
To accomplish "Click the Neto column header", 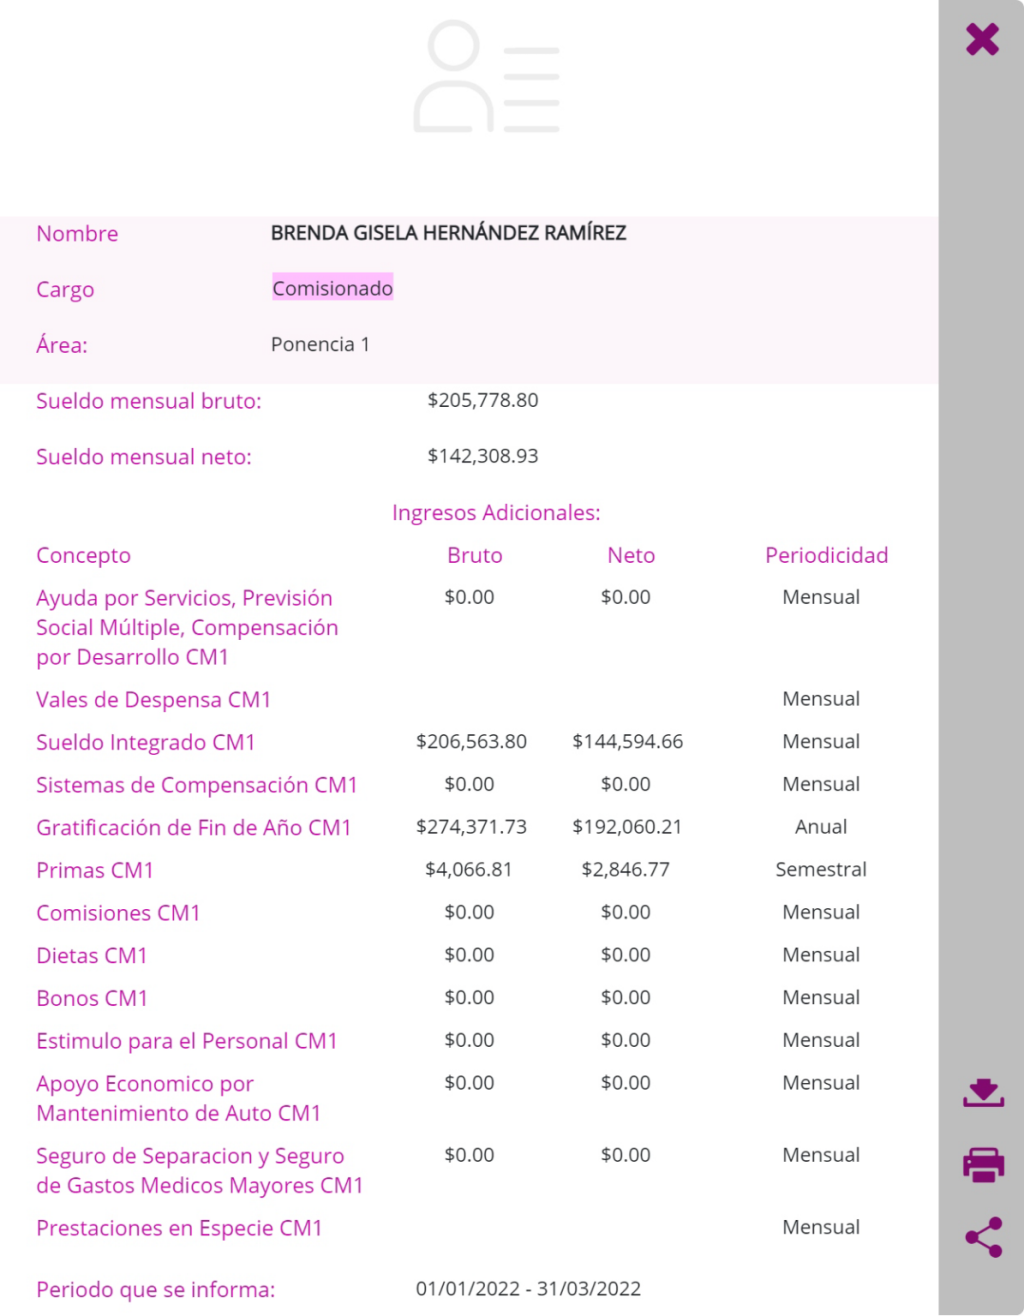I will tap(631, 555).
